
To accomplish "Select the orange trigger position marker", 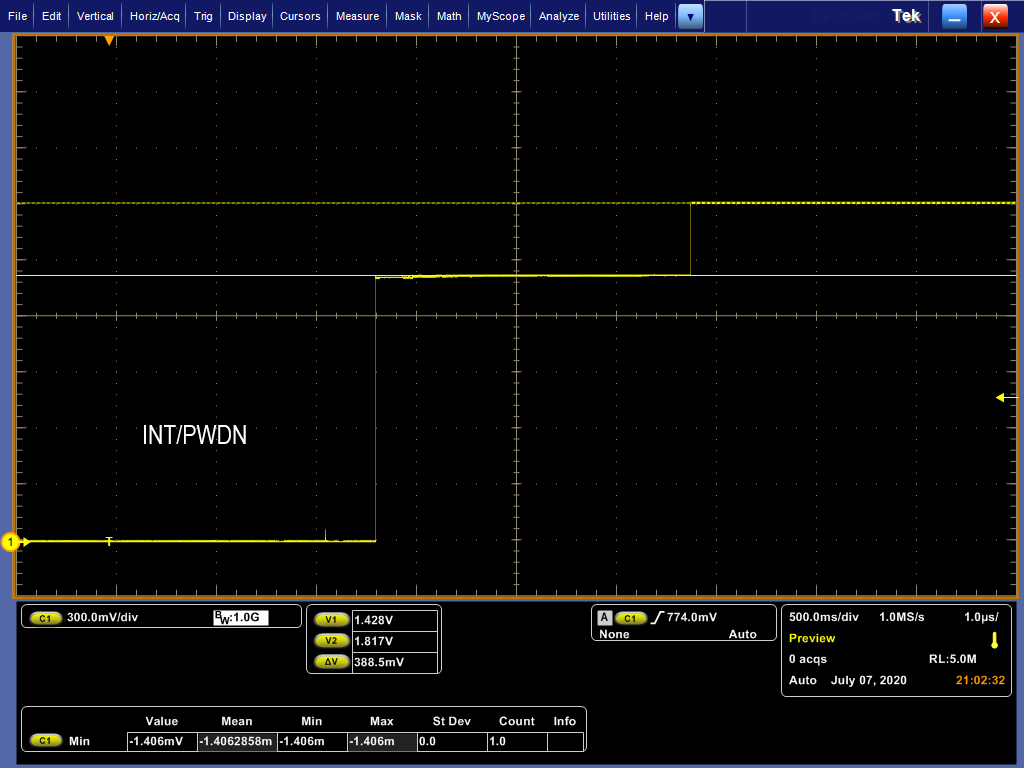I will pyautogui.click(x=110, y=40).
